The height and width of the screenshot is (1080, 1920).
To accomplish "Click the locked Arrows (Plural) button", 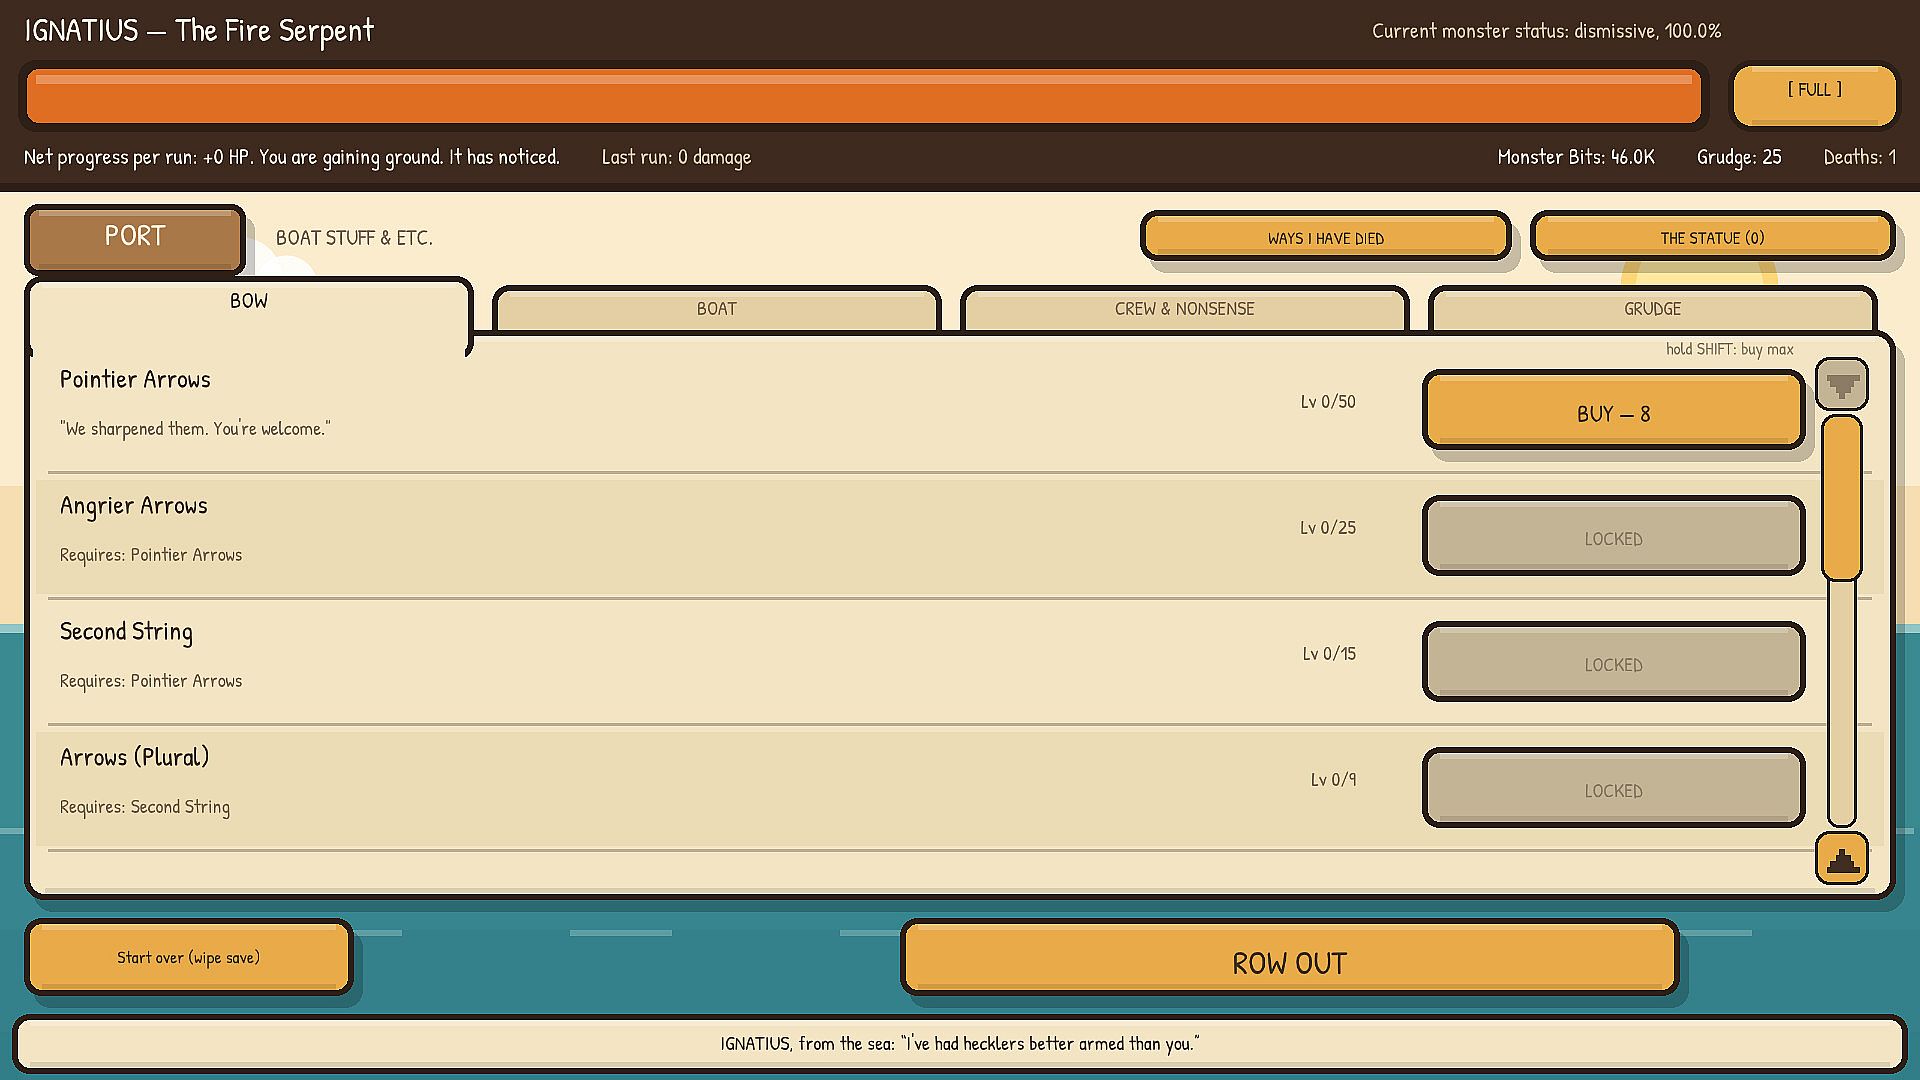I will [x=1613, y=788].
